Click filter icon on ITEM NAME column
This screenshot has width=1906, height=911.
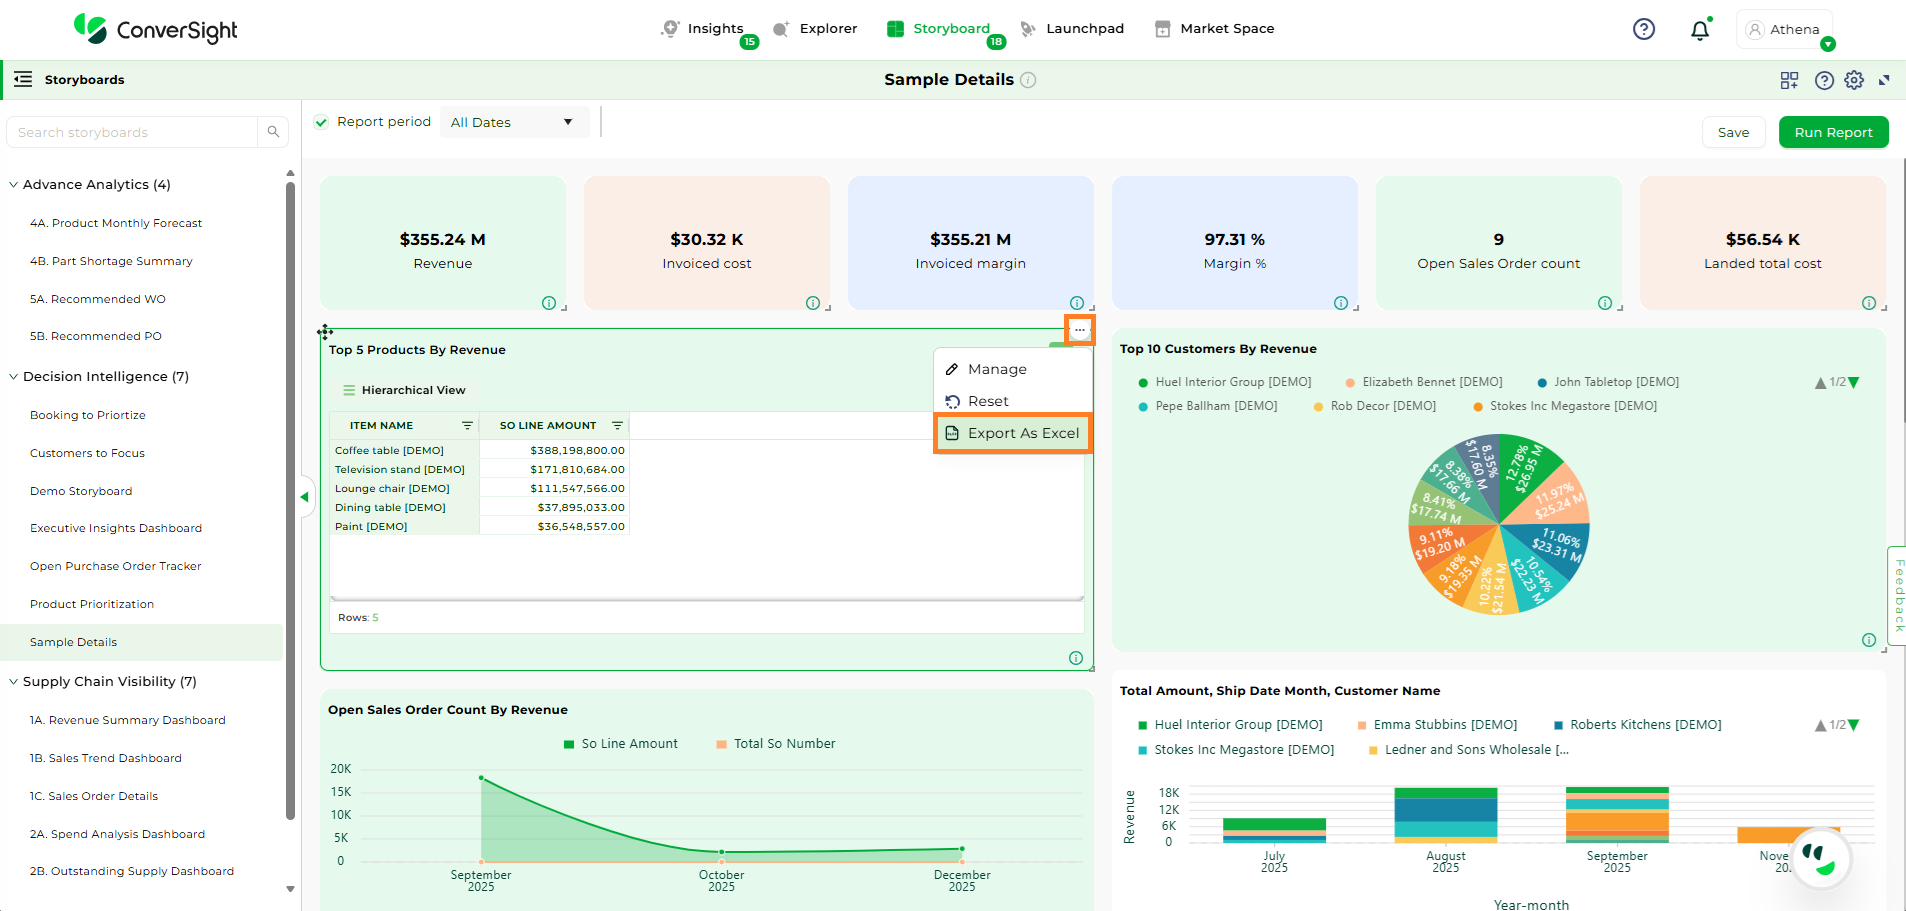tap(466, 426)
